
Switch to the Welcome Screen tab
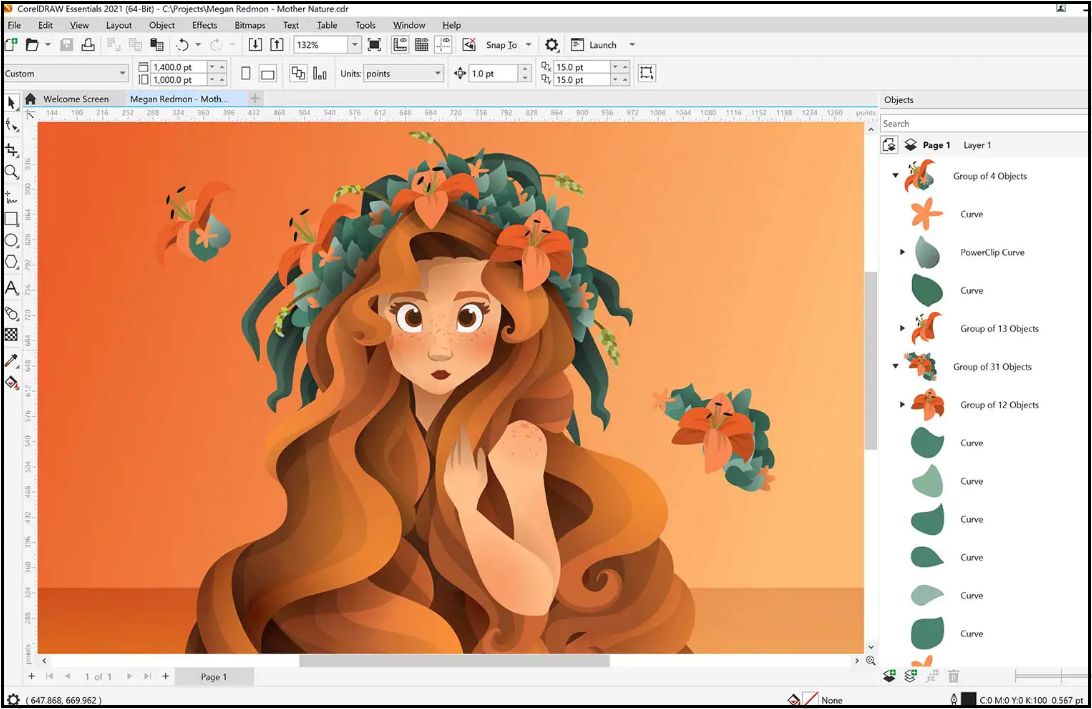pos(75,99)
